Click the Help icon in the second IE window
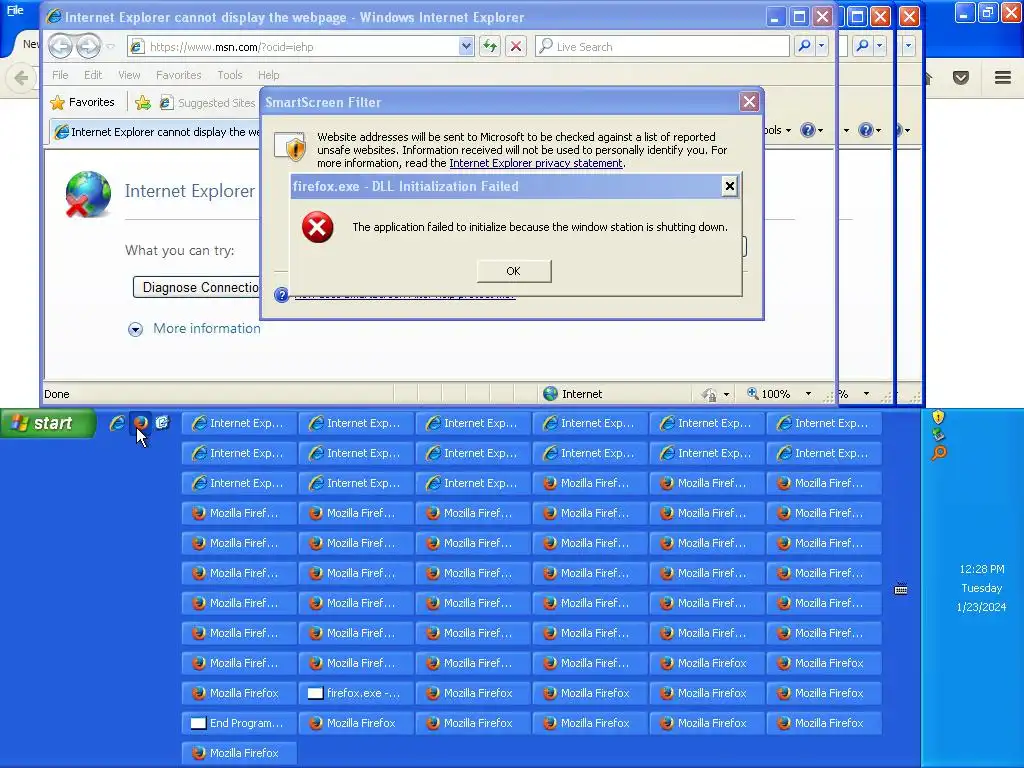1024x768 pixels. 866,130
